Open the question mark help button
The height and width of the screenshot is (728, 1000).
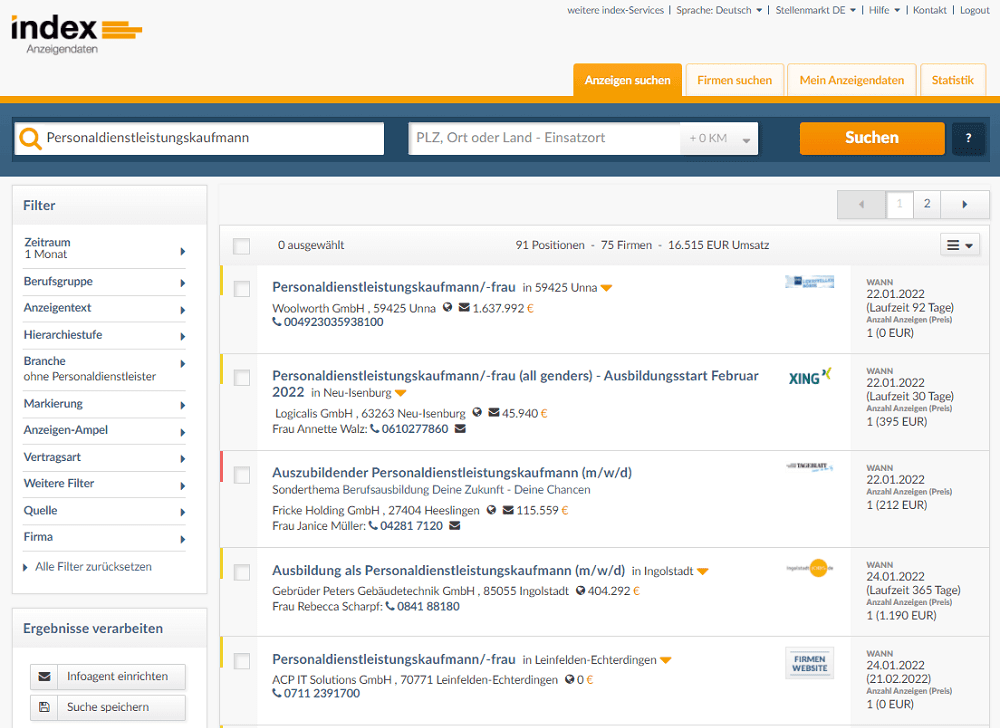pos(968,138)
